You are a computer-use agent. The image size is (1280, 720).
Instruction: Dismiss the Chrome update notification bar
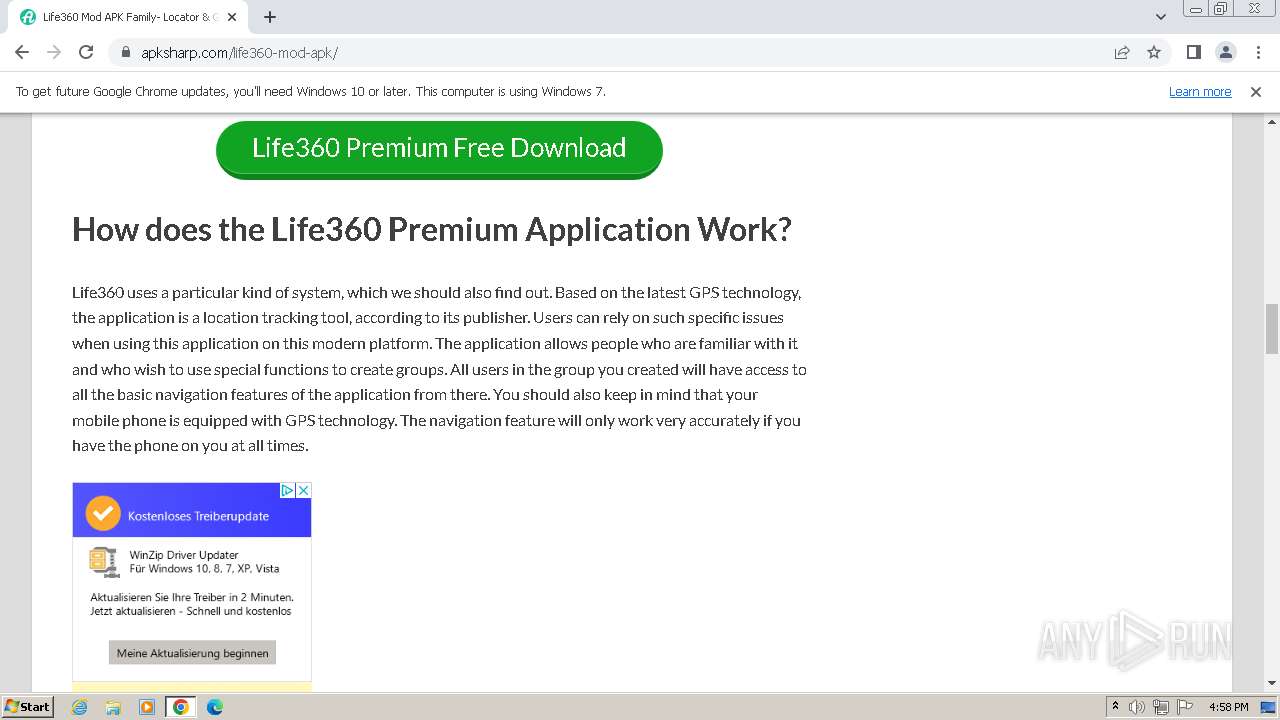[x=1256, y=91]
